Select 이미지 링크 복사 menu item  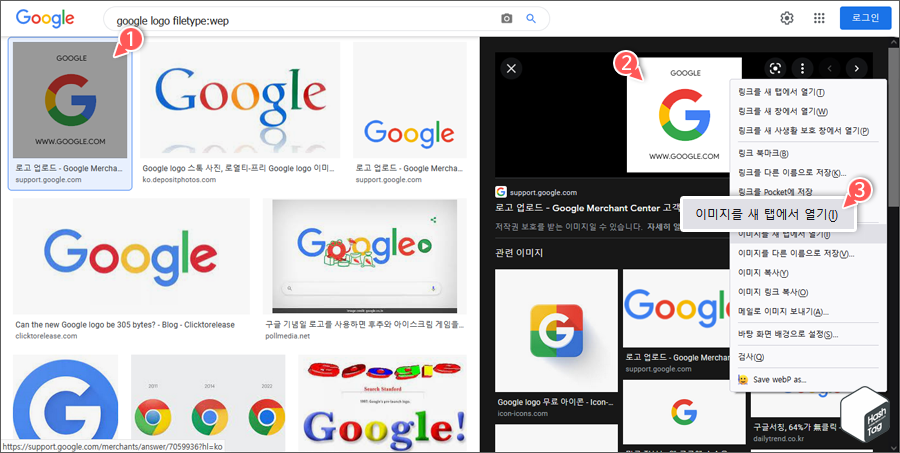pos(809,292)
